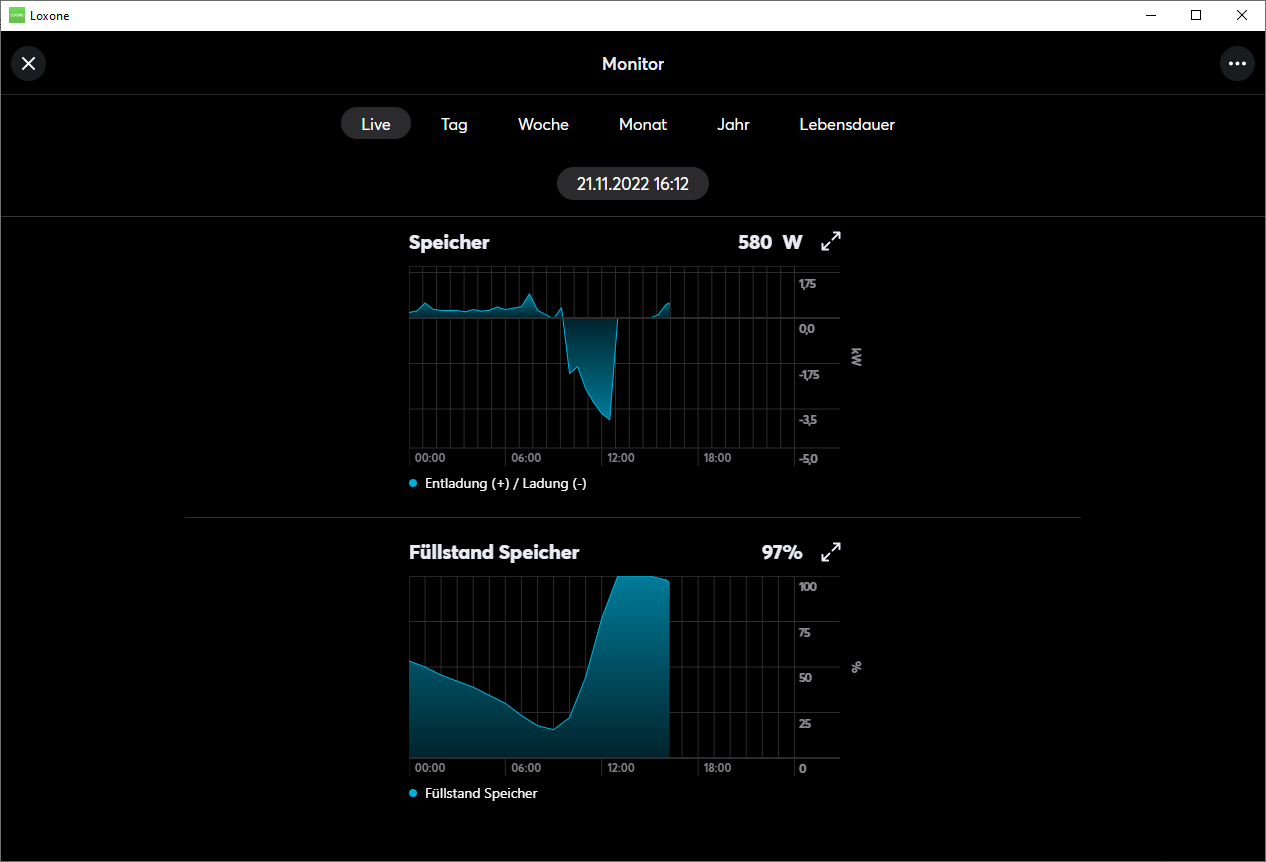Click the Speicher chart title

(x=449, y=242)
